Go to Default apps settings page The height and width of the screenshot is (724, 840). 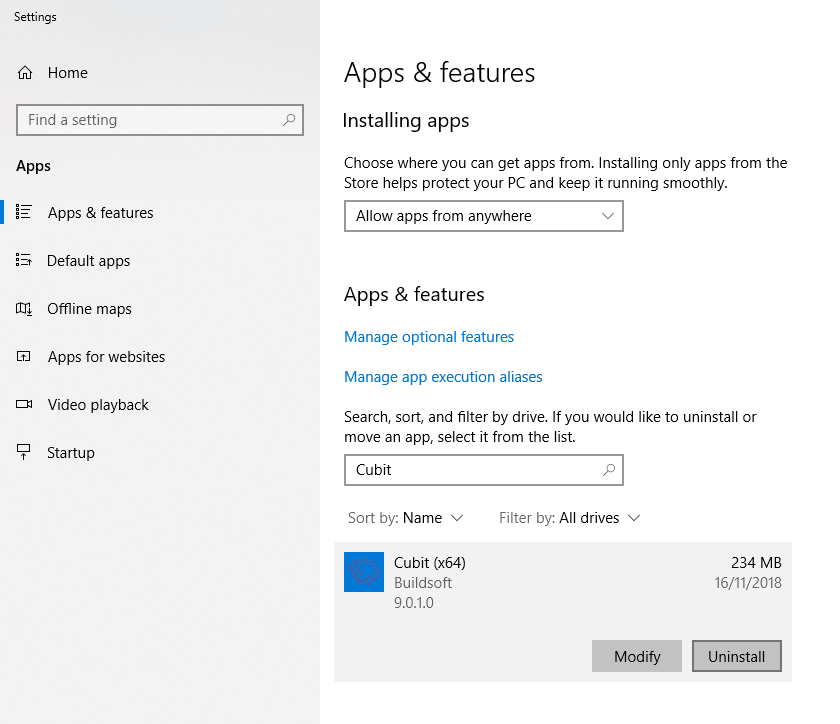click(x=89, y=261)
